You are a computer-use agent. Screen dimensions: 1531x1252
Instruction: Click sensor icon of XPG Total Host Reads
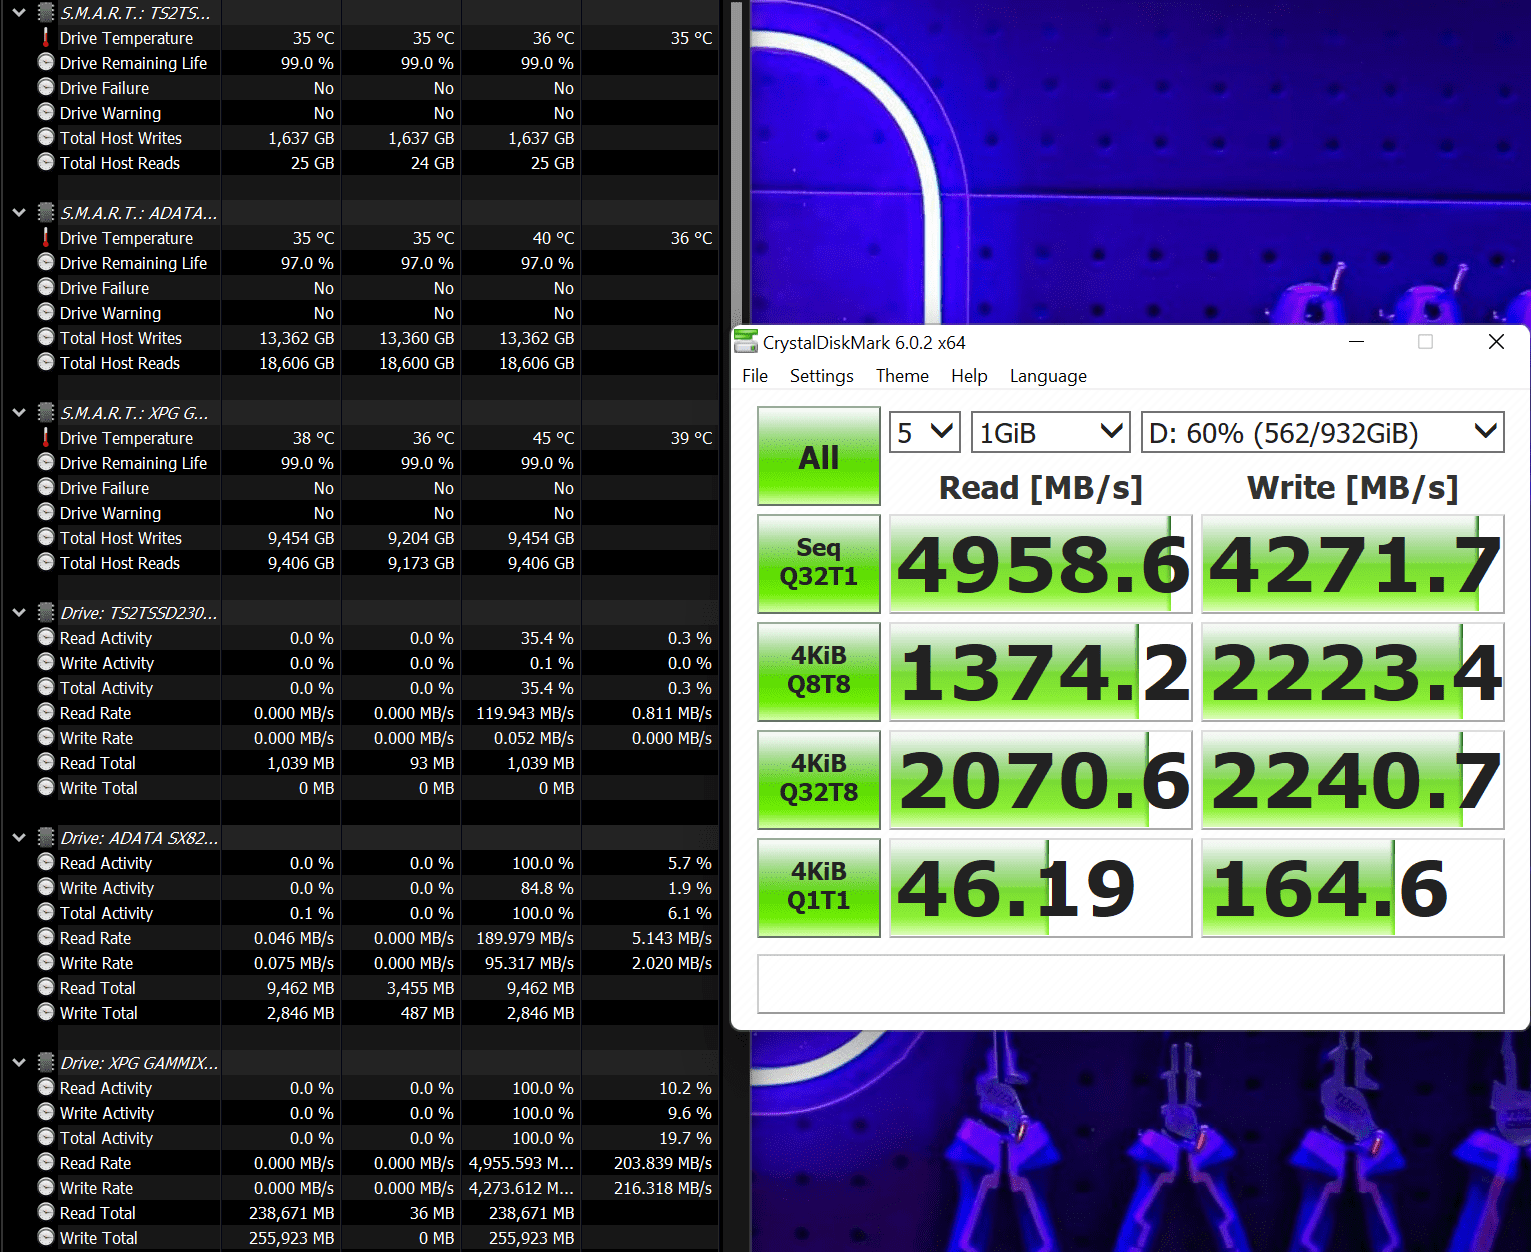point(46,562)
